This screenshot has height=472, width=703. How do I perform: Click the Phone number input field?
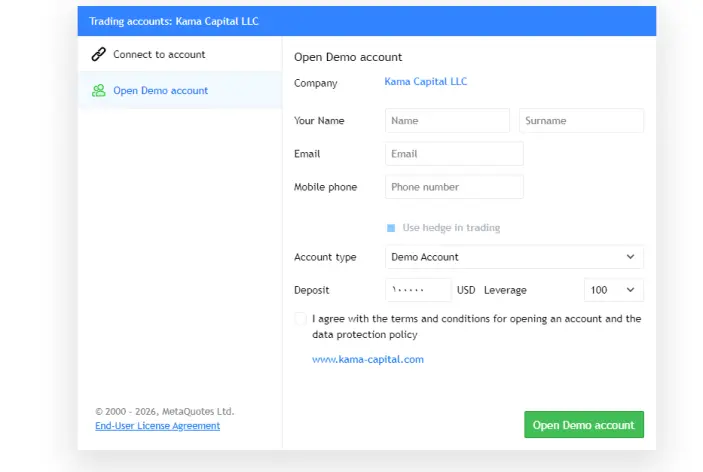point(454,187)
